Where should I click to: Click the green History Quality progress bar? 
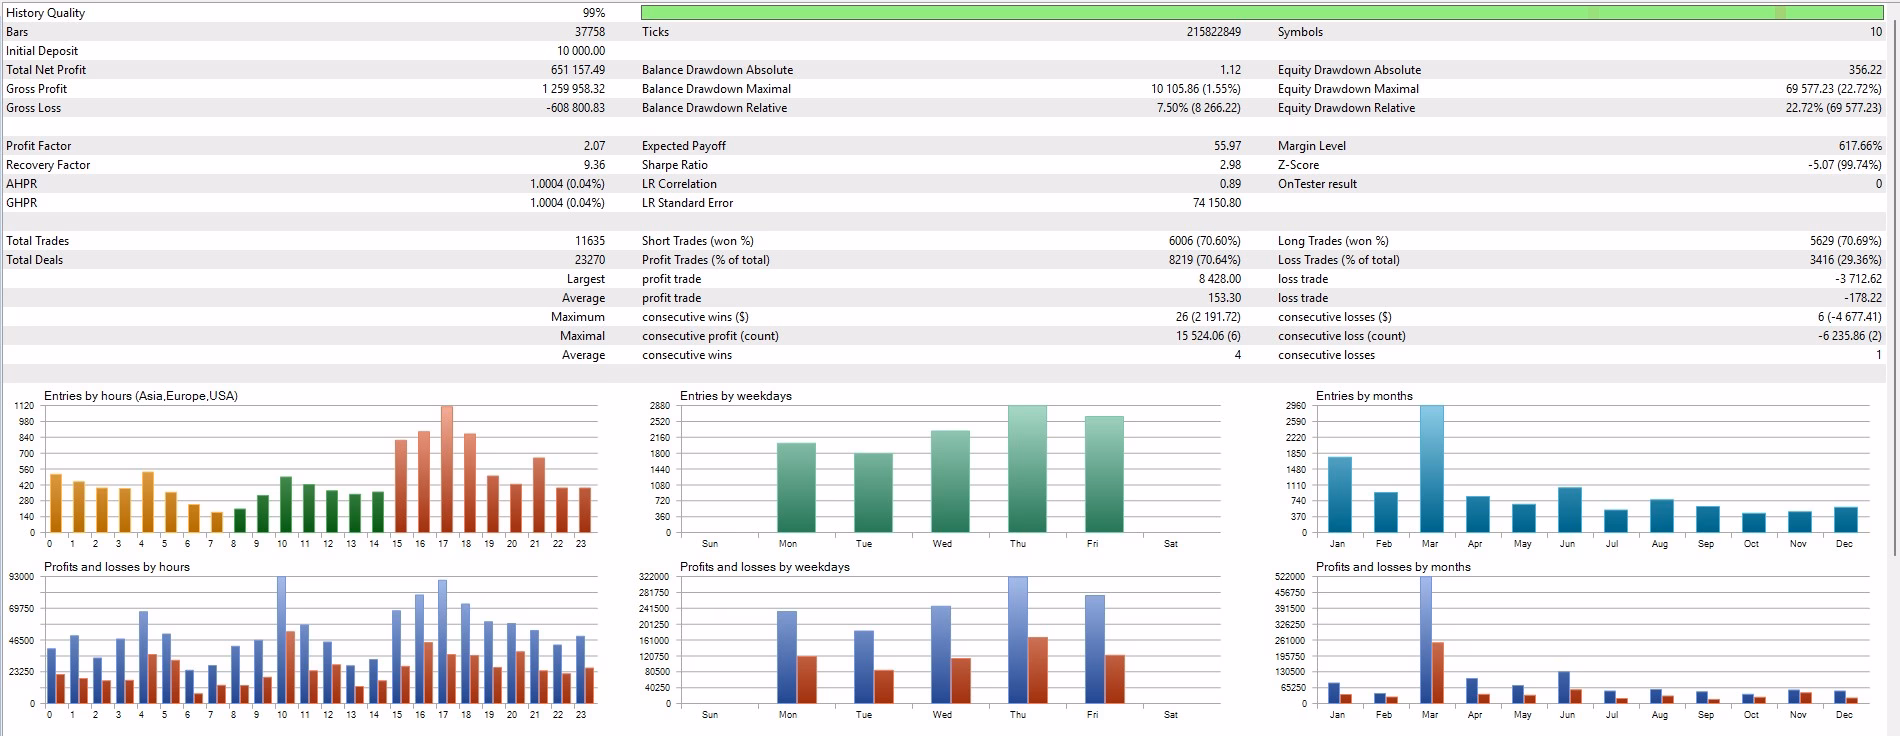click(1260, 13)
